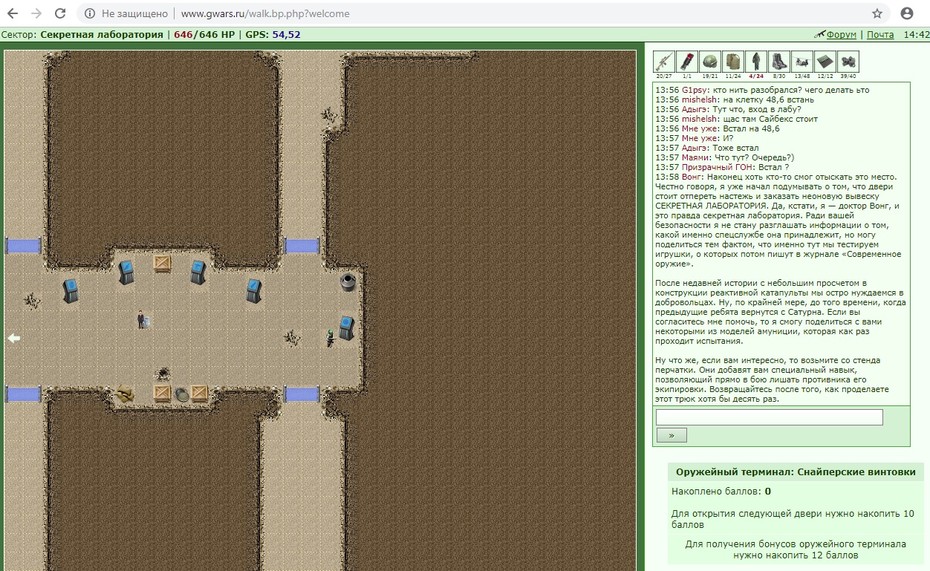Click the 646/646 HP indicator
This screenshot has width=930, height=571.
click(205, 34)
